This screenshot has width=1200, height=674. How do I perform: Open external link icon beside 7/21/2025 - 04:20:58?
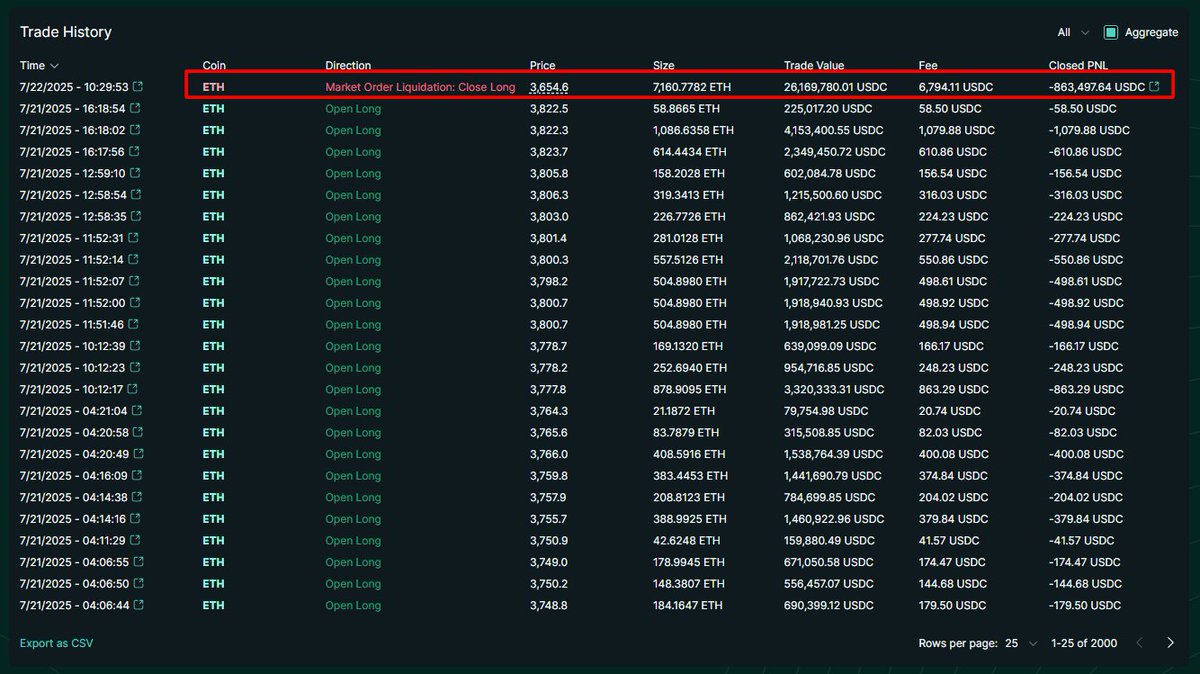click(137, 432)
